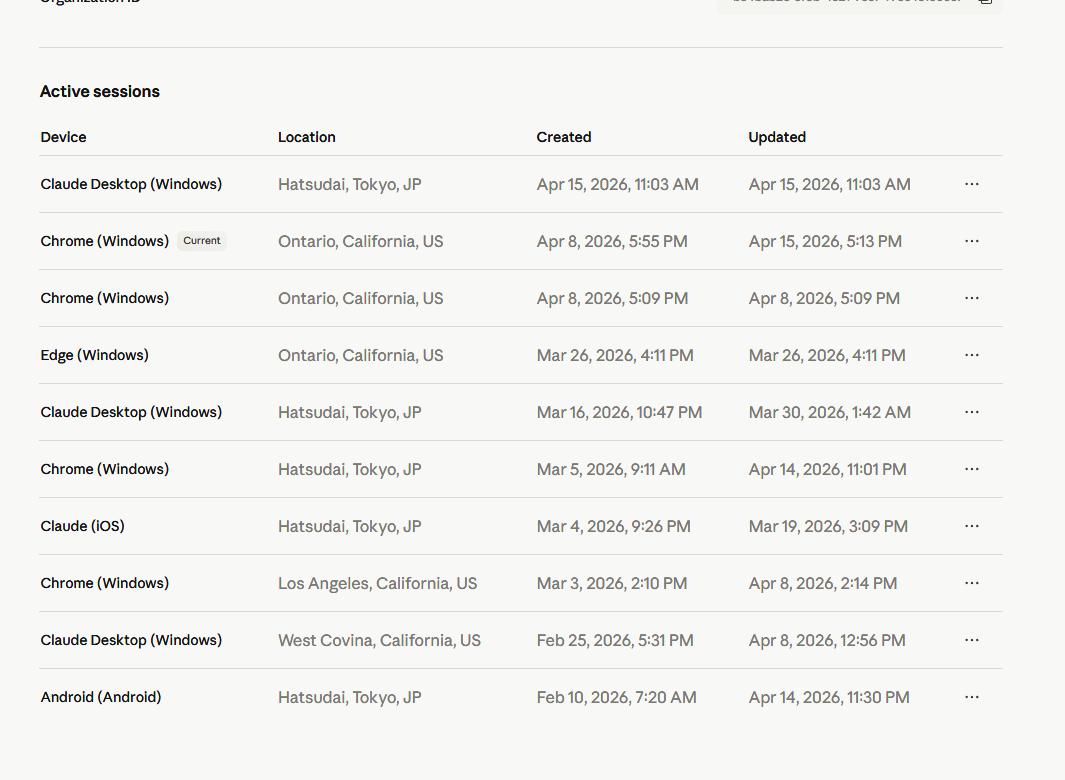Open options for Chrome session created 5:09 PM
This screenshot has width=1065, height=780.
(x=972, y=298)
